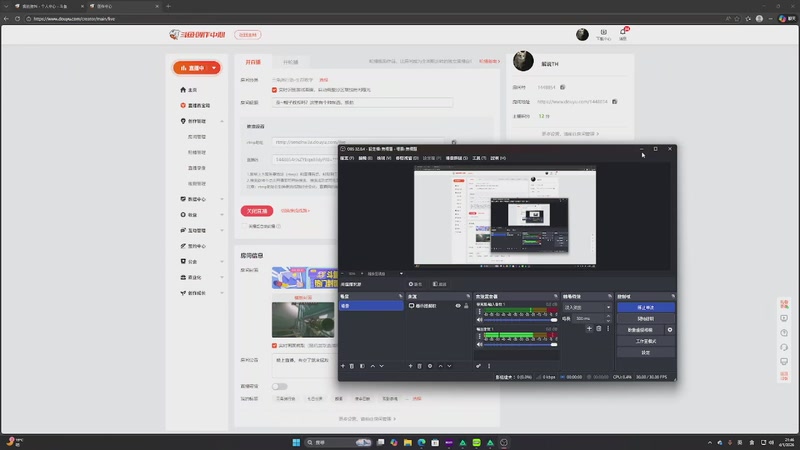
Task: Mute the mic channel speaker icon
Action: click(480, 320)
